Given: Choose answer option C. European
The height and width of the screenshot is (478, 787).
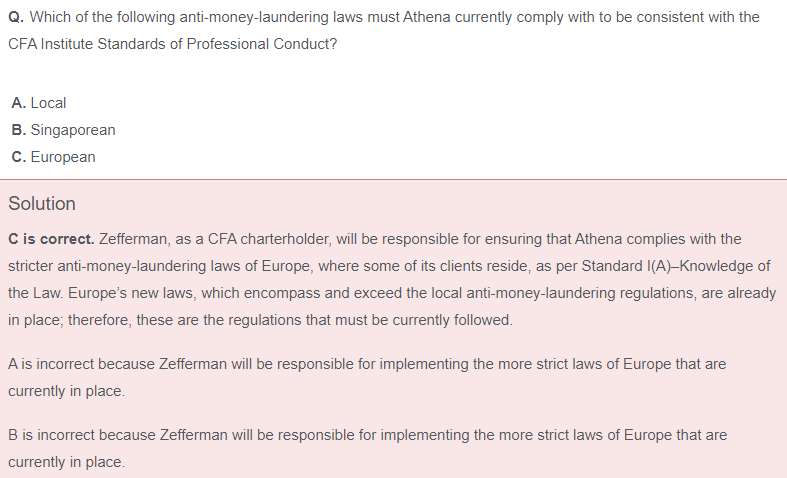Looking at the screenshot, I should [x=53, y=157].
